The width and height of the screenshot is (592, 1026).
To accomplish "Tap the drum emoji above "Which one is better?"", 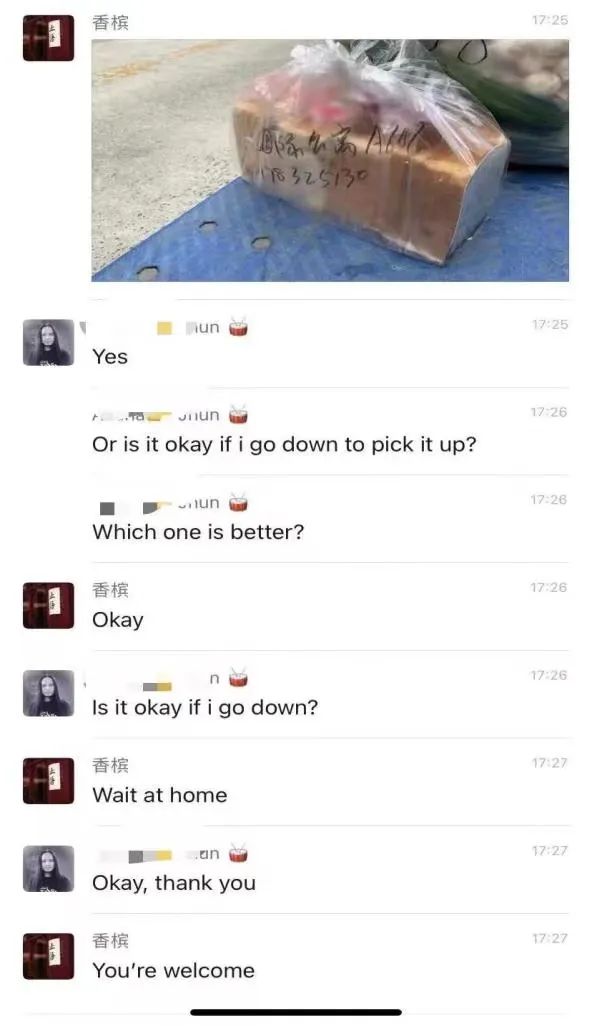I will click(239, 503).
